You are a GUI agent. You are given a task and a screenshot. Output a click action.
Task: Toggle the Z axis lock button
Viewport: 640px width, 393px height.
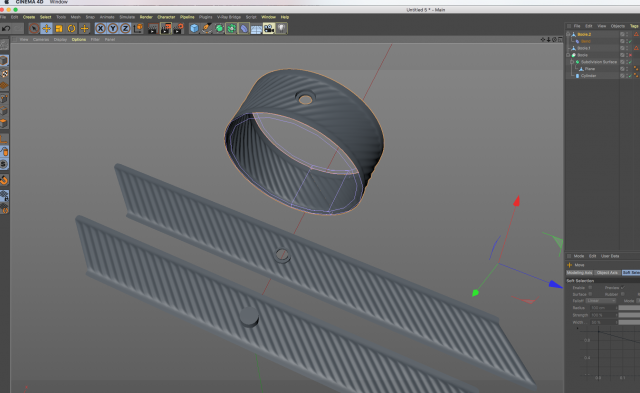[125, 28]
